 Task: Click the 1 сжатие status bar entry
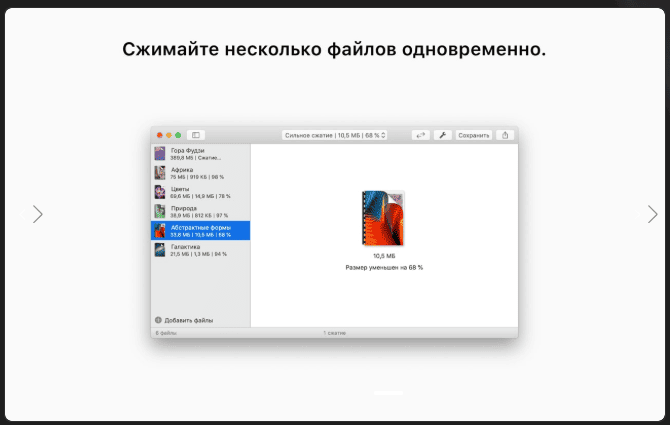click(x=335, y=333)
